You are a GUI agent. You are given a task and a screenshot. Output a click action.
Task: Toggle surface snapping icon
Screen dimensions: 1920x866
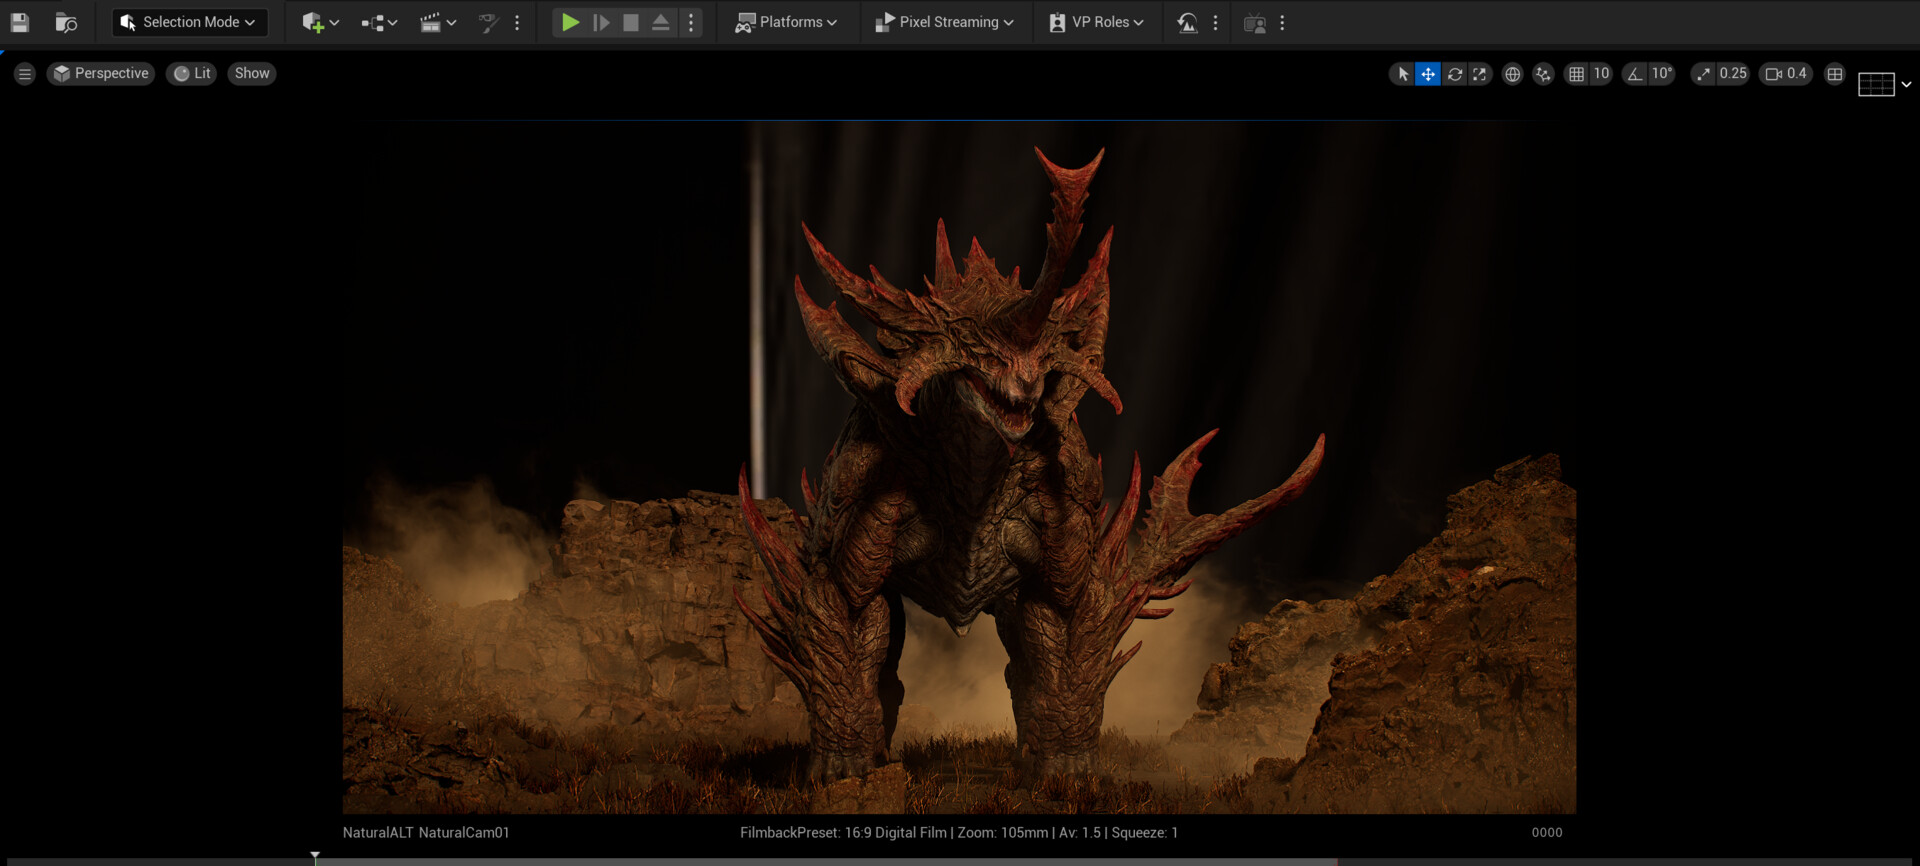(1543, 74)
